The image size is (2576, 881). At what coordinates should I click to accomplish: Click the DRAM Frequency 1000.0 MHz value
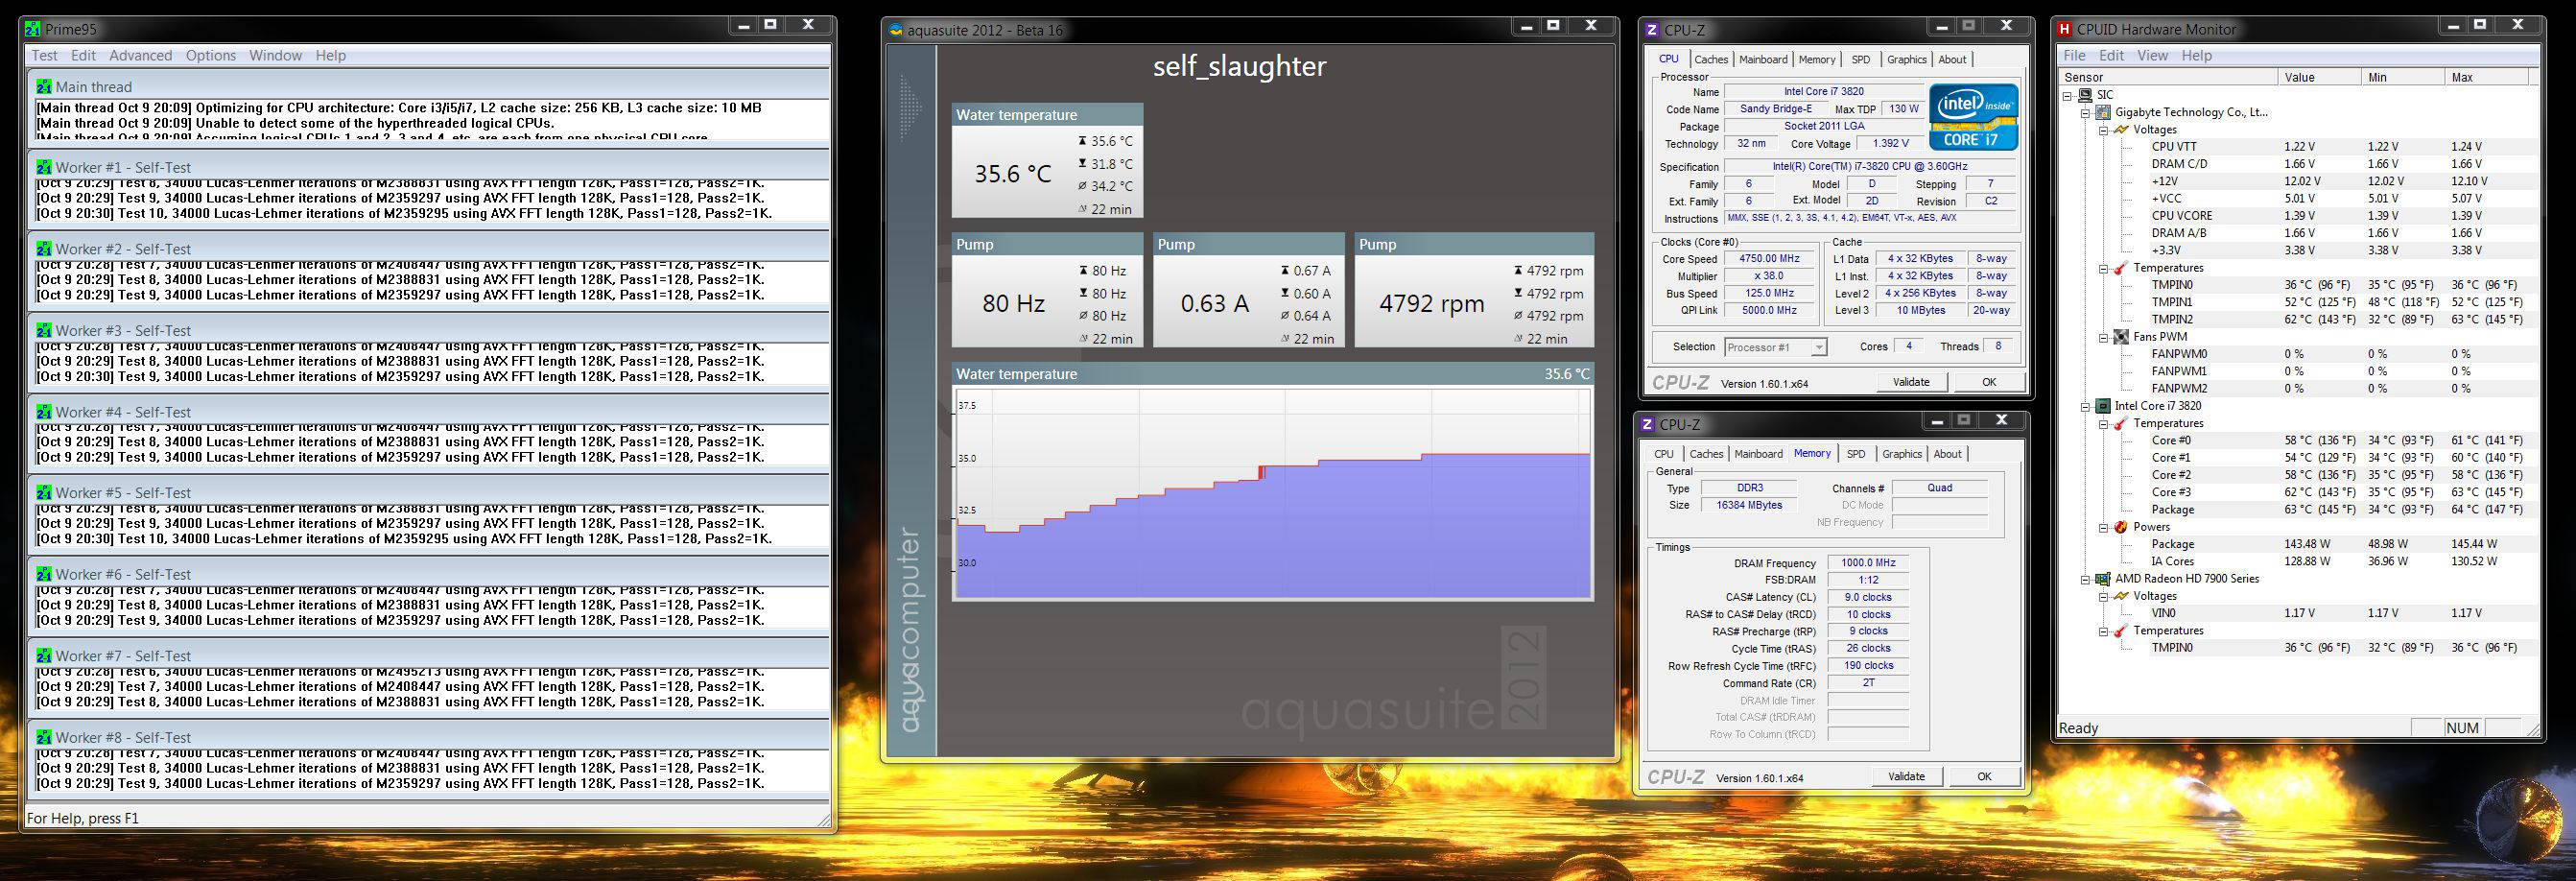point(1868,563)
